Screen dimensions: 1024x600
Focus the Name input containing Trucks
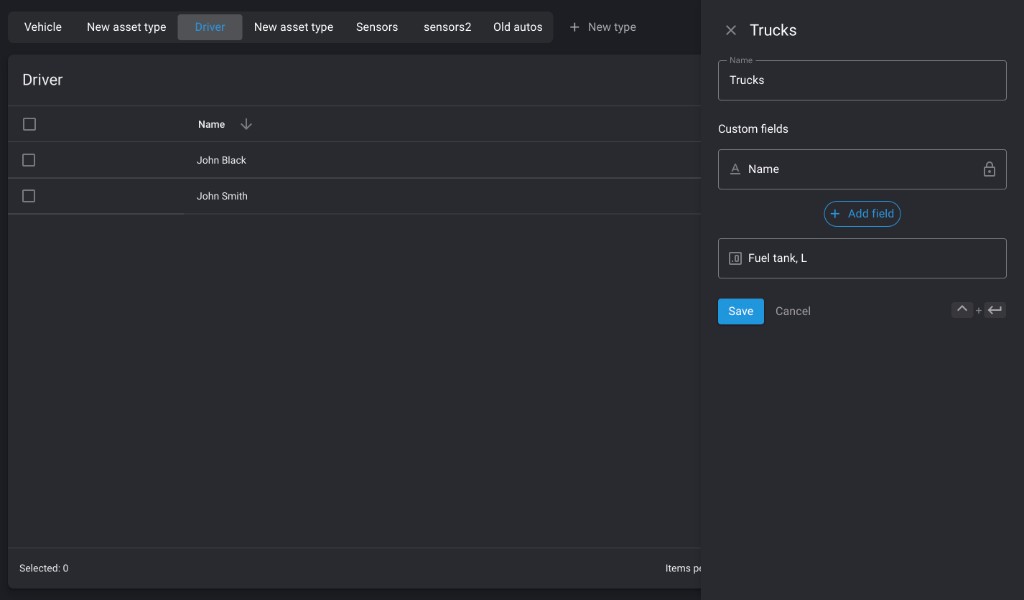(862, 80)
